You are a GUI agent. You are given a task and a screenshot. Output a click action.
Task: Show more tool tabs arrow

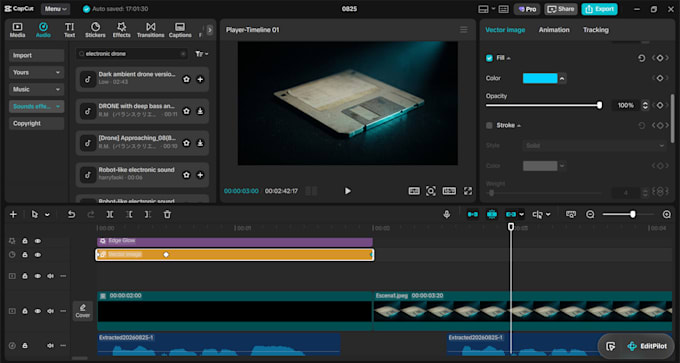[x=210, y=30]
